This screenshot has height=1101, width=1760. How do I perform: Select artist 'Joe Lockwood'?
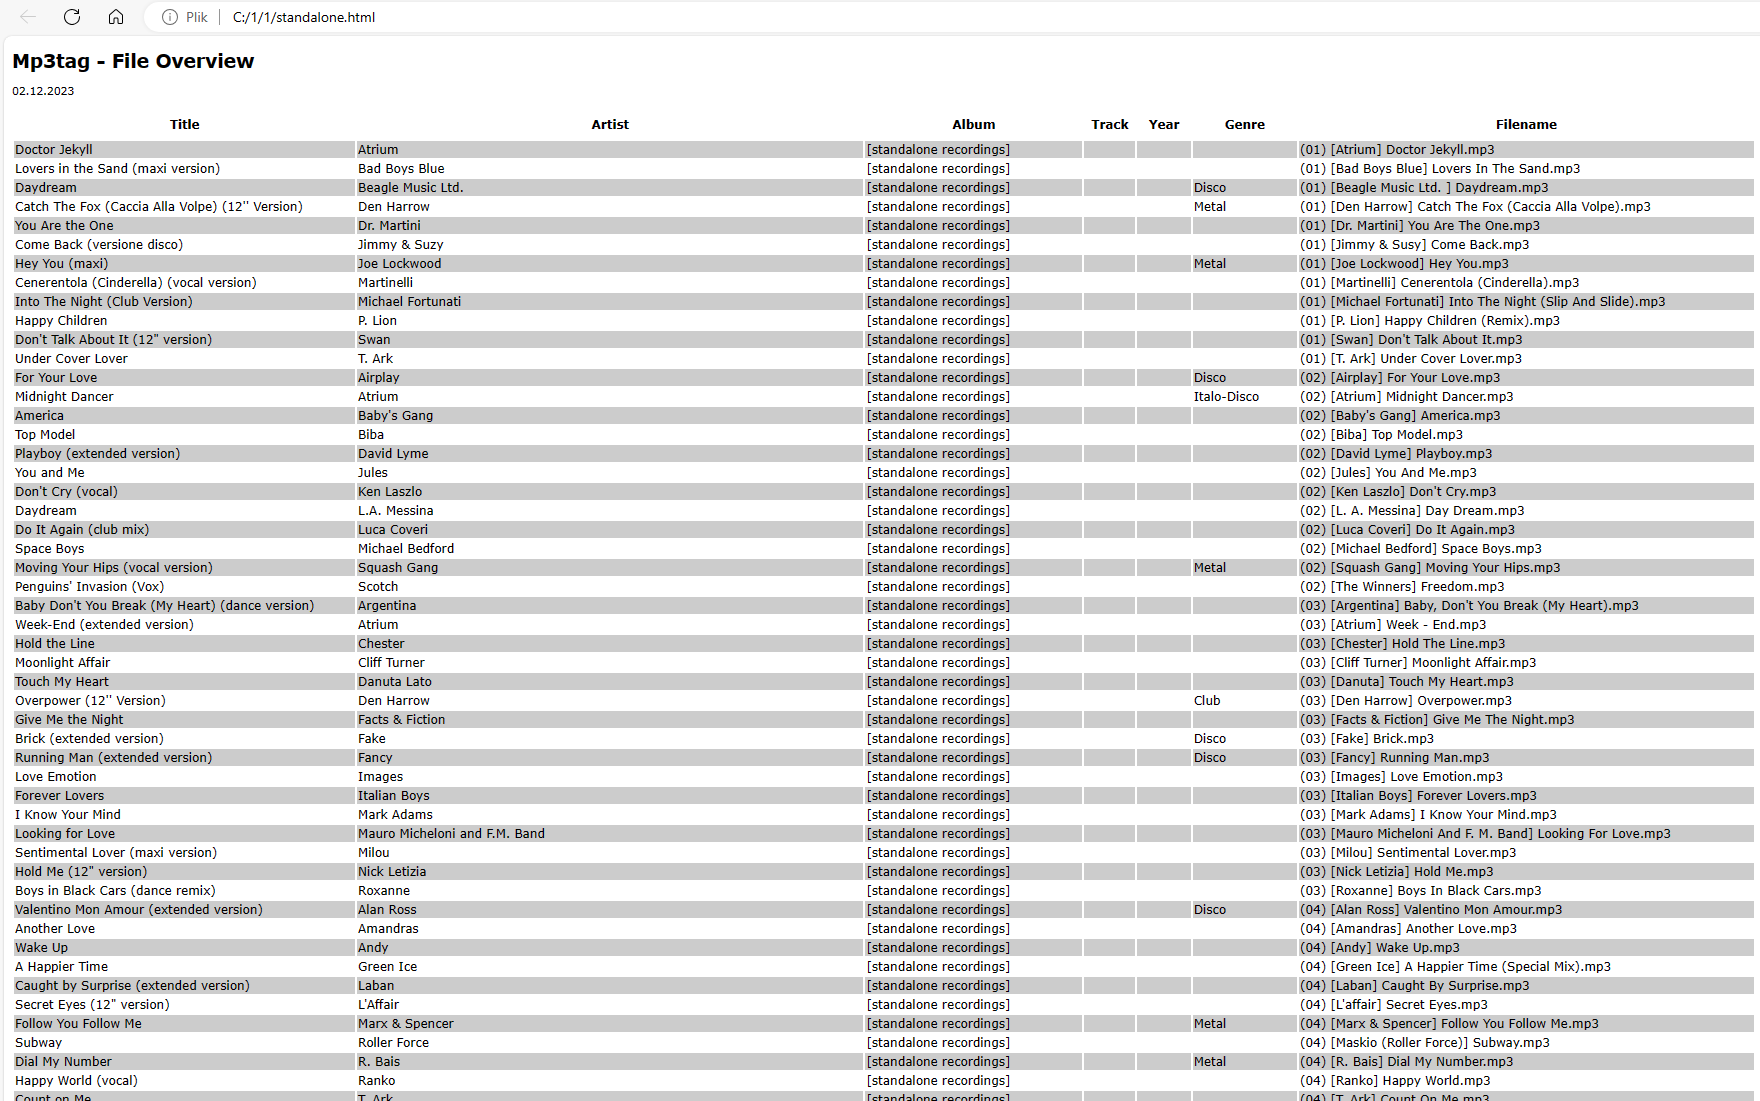tap(399, 264)
